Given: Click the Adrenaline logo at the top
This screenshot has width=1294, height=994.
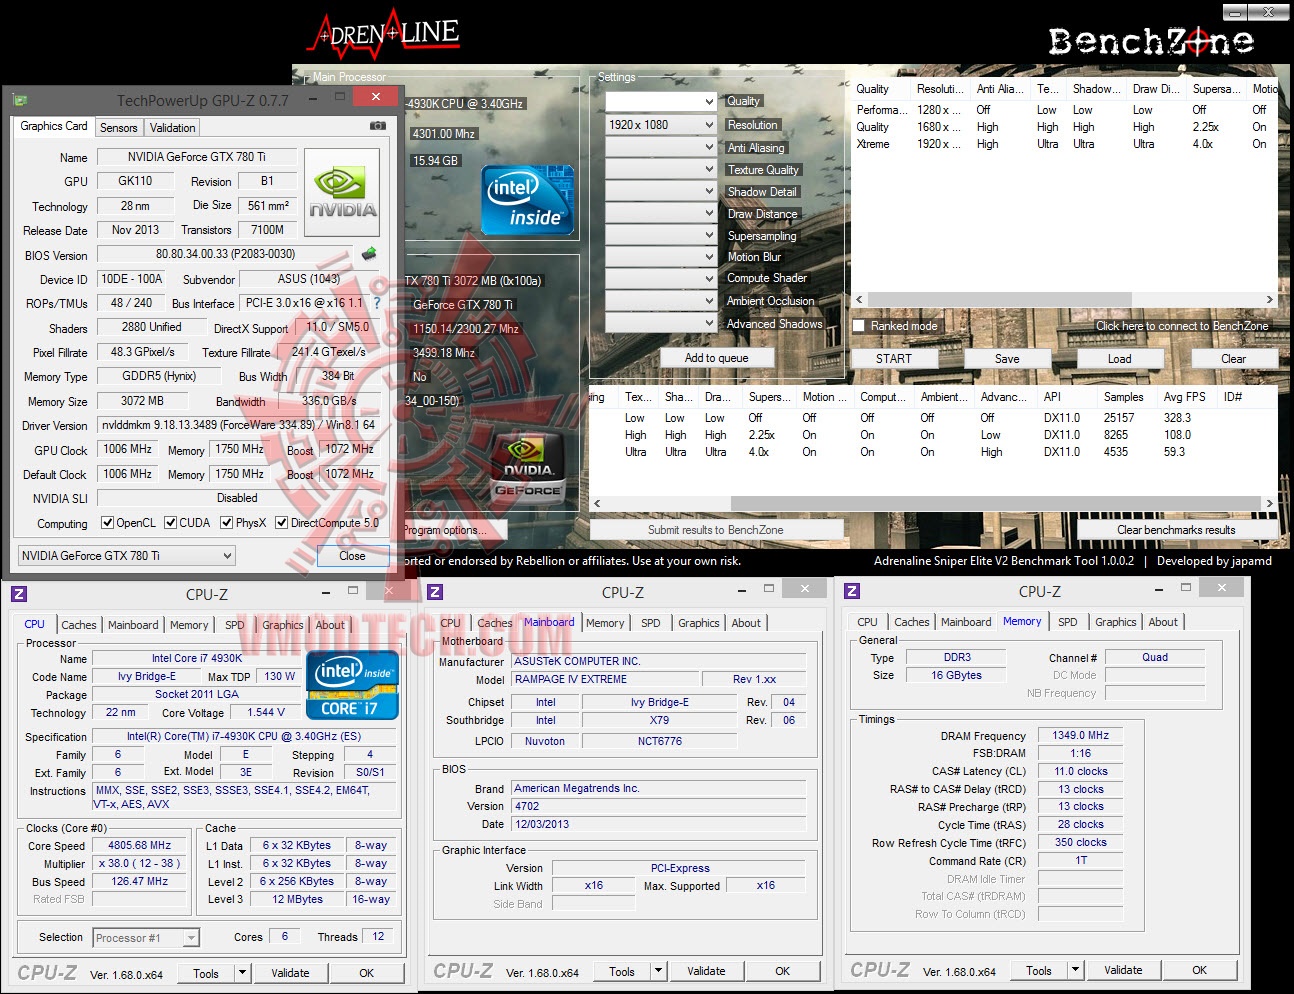Looking at the screenshot, I should 384,36.
